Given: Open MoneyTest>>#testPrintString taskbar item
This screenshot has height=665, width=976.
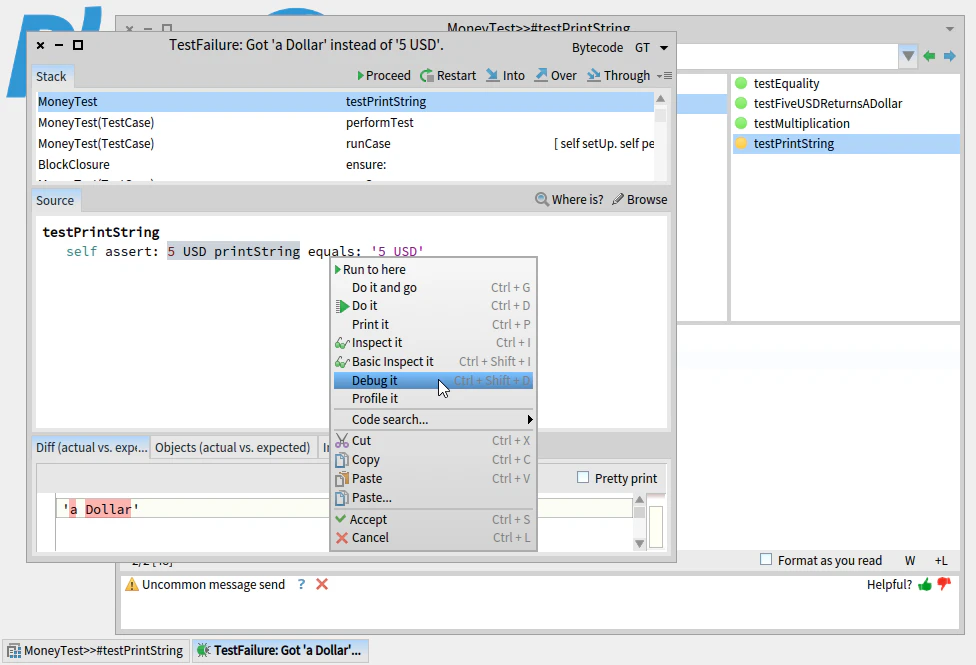Looking at the screenshot, I should pos(96,651).
